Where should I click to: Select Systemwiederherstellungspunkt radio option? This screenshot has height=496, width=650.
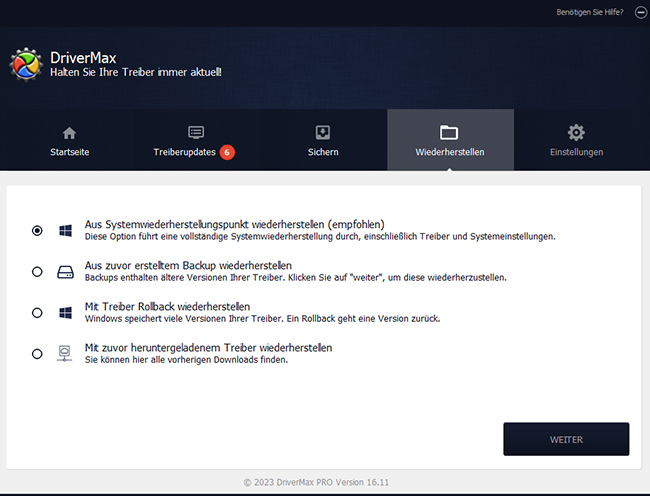(37, 230)
